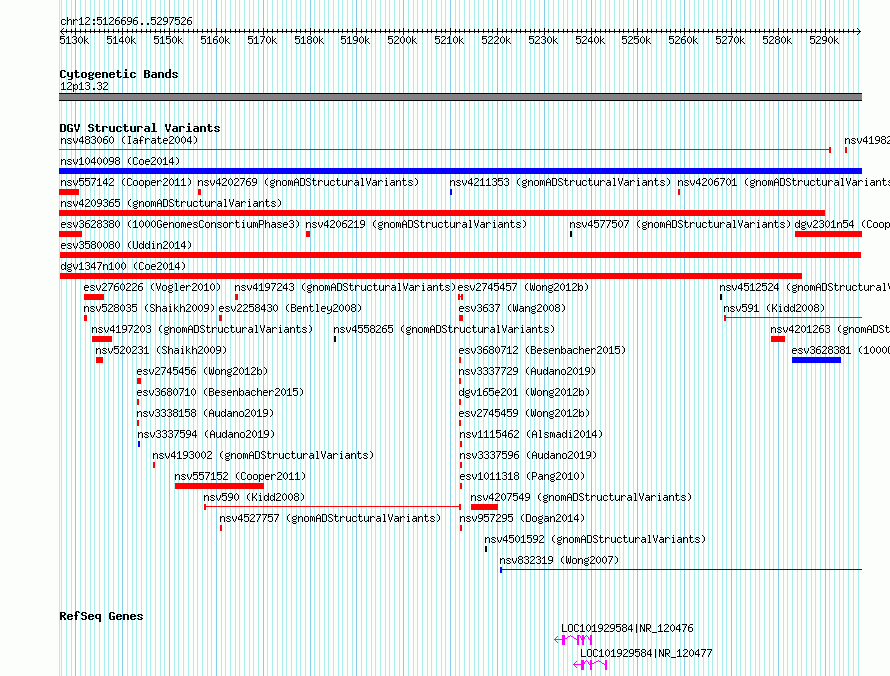Open the nsv4206701 gnomAD variant label
Image resolution: width=890 pixels, height=676 pixels.
click(783, 182)
